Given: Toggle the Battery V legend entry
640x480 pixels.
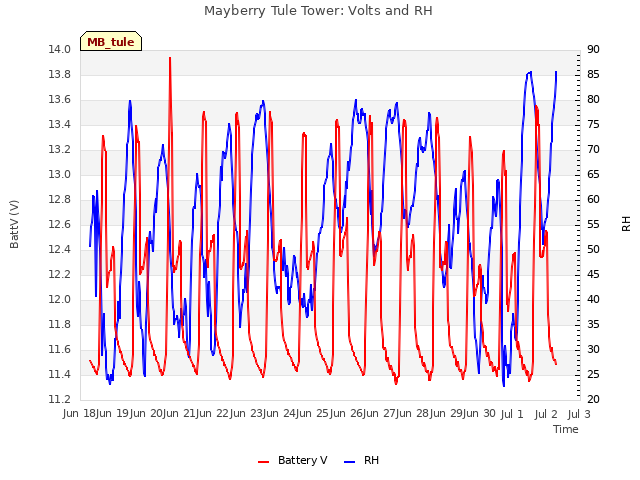Looking at the screenshot, I should 292,460.
